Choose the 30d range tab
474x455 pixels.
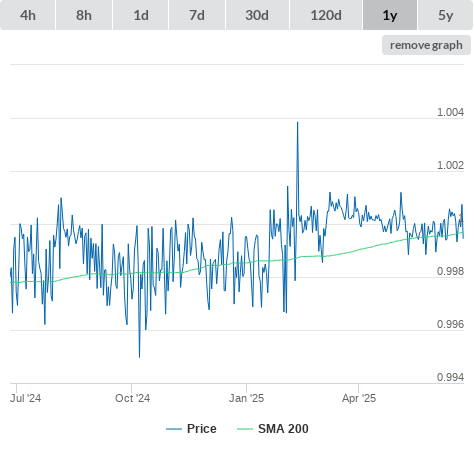257,15
